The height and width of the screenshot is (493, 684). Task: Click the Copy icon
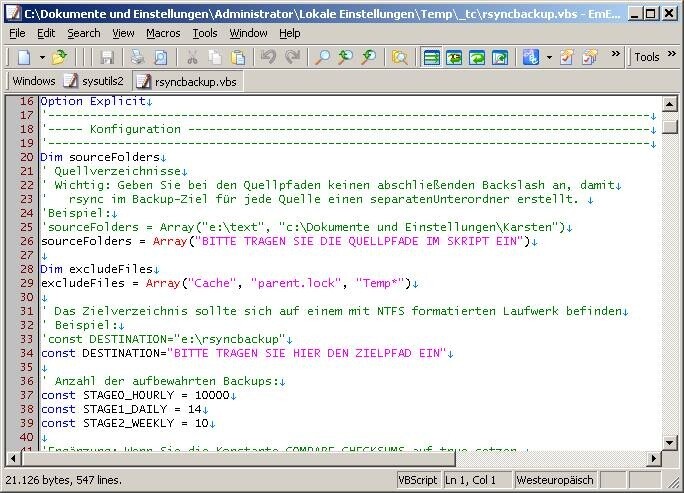tap(215, 57)
